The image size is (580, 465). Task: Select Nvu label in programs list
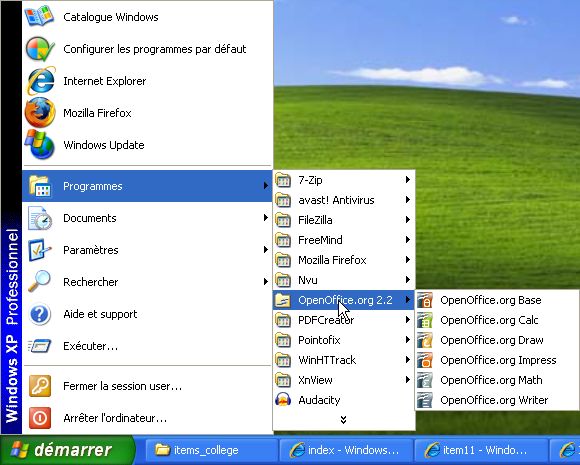[x=308, y=280]
